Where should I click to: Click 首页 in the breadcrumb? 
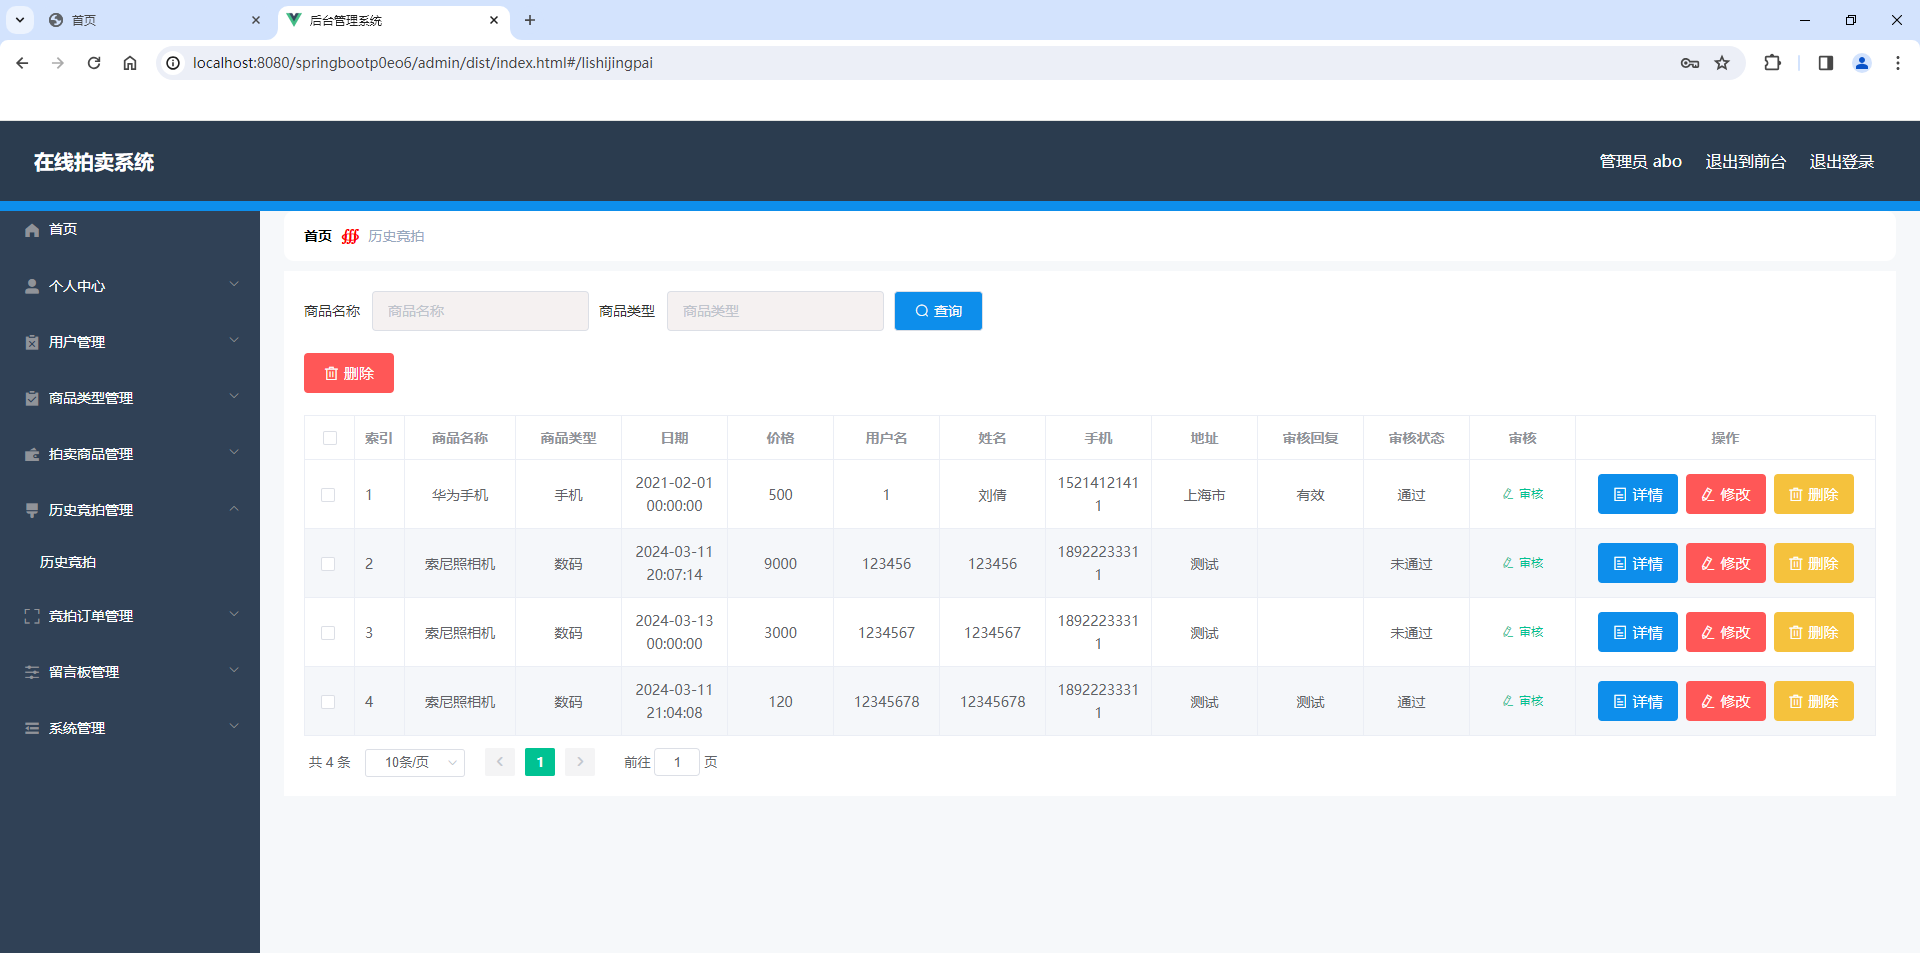(318, 236)
